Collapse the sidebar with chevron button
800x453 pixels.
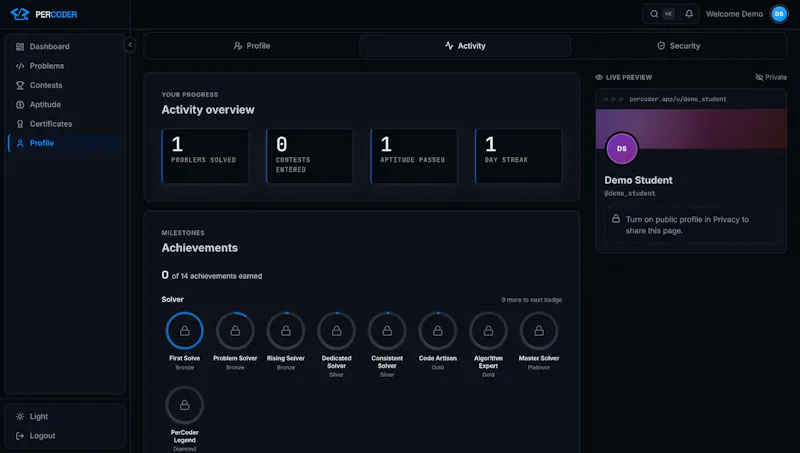[x=130, y=45]
